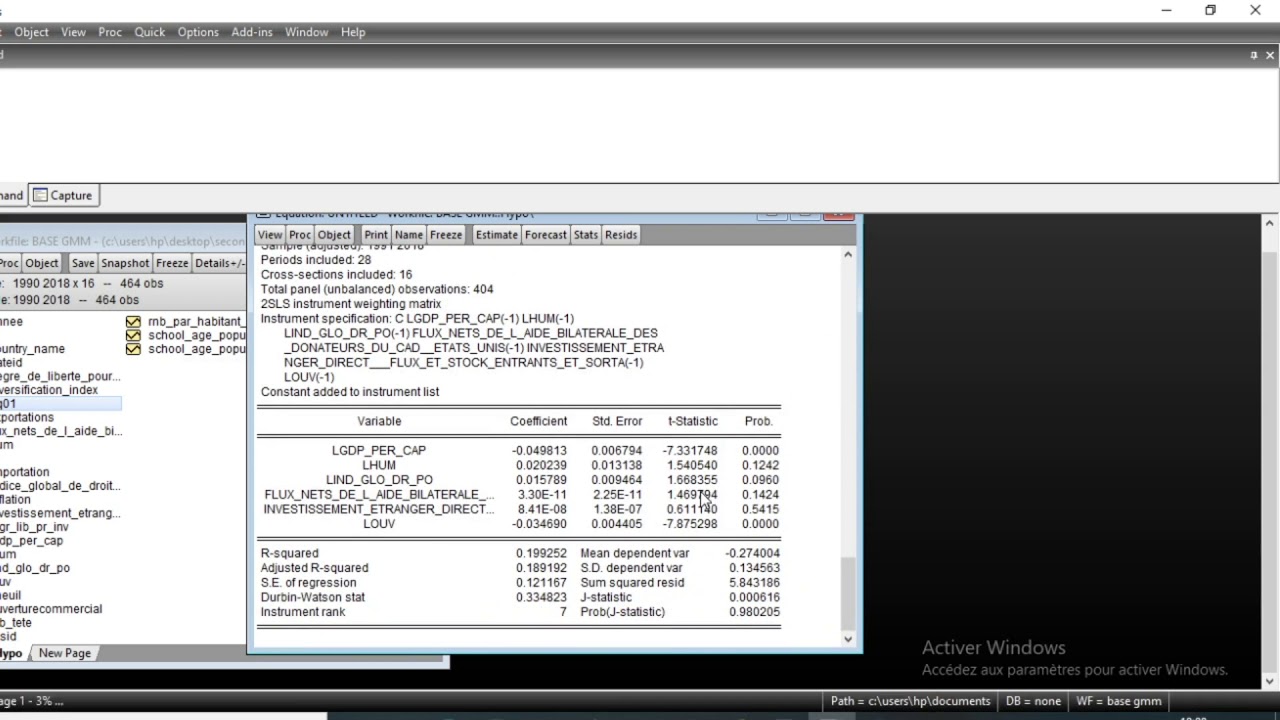This screenshot has width=1280, height=720.
Task: Close the equation window
Action: 839,214
